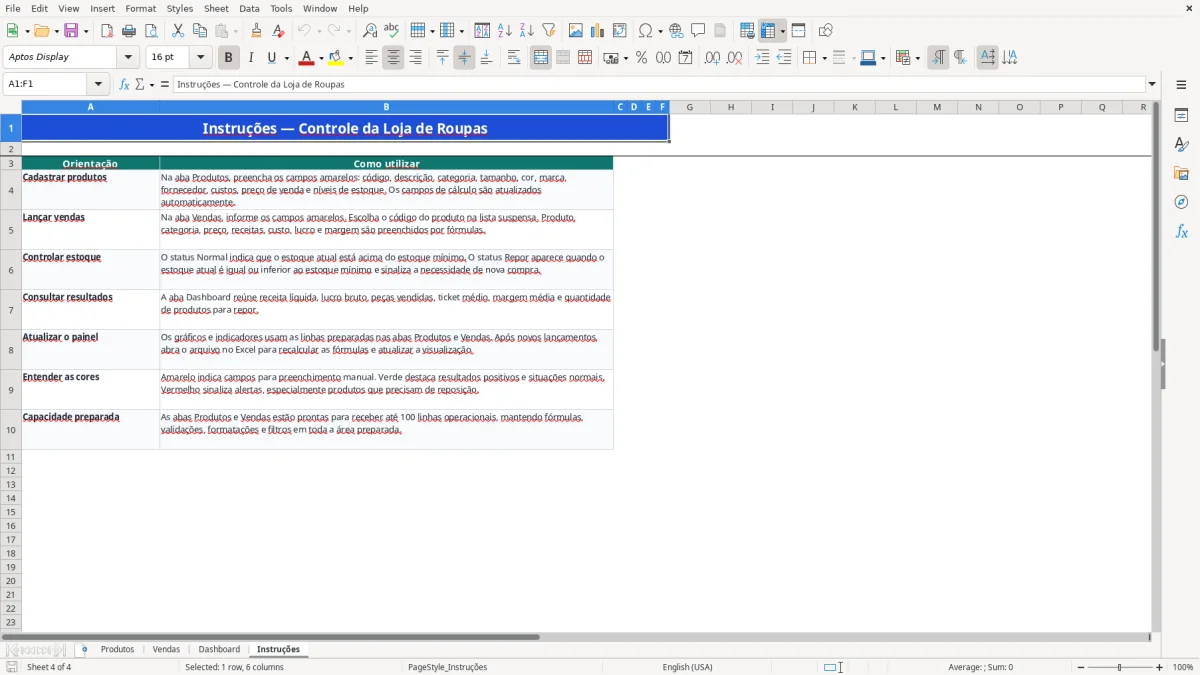Open the font color dropdown arrow

pos(321,58)
